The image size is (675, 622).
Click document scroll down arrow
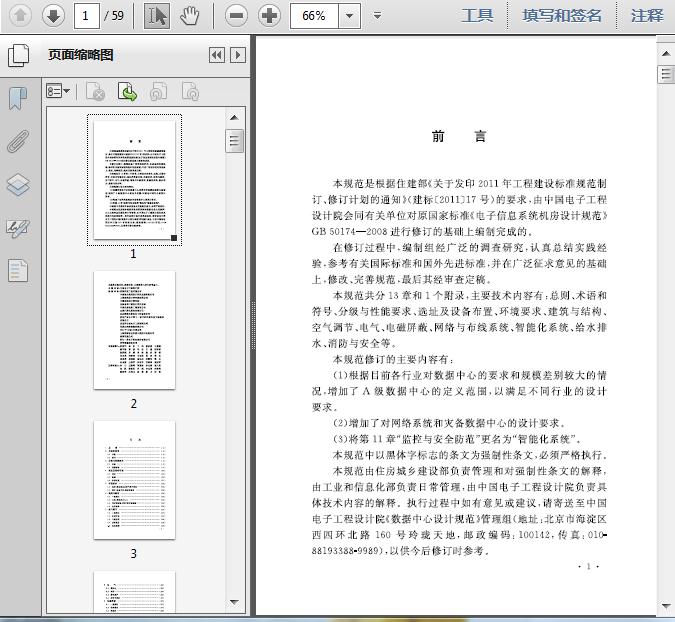click(x=666, y=606)
